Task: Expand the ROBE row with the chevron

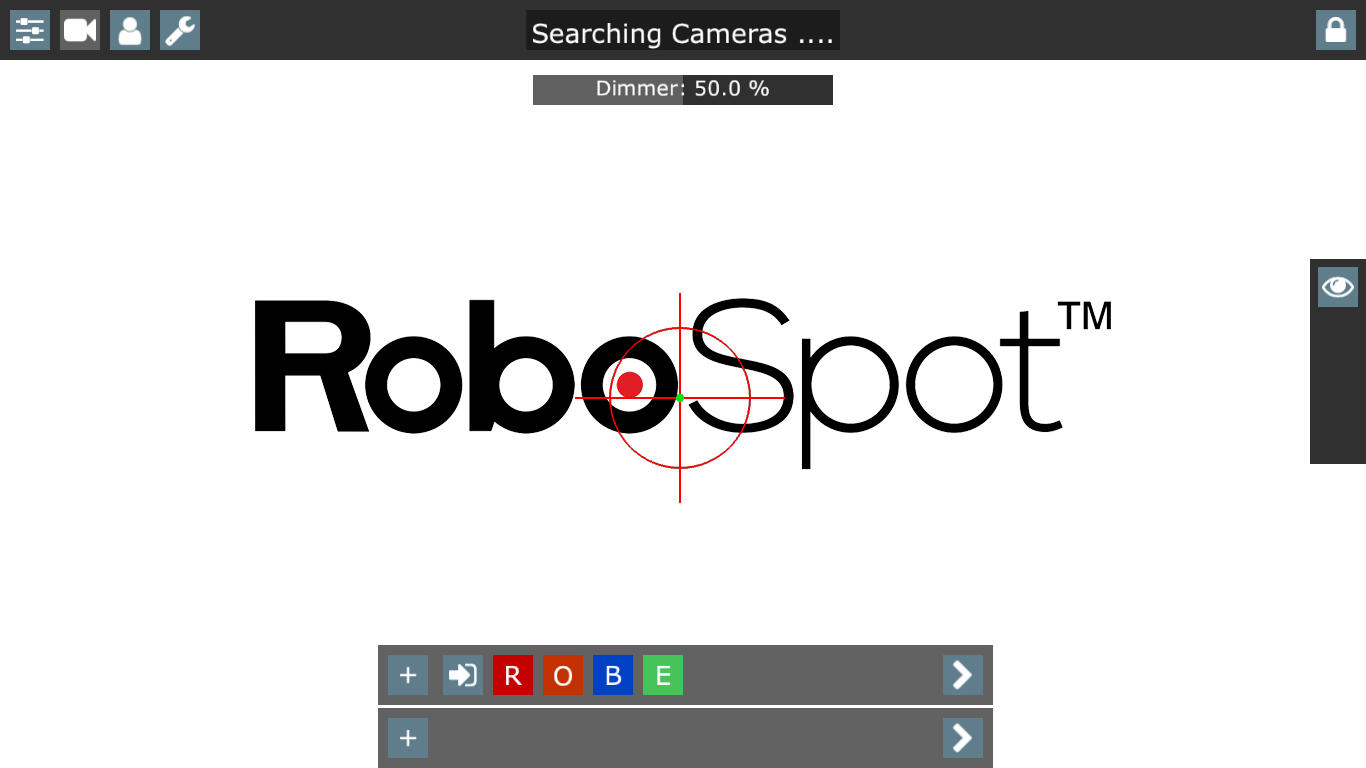Action: 962,675
